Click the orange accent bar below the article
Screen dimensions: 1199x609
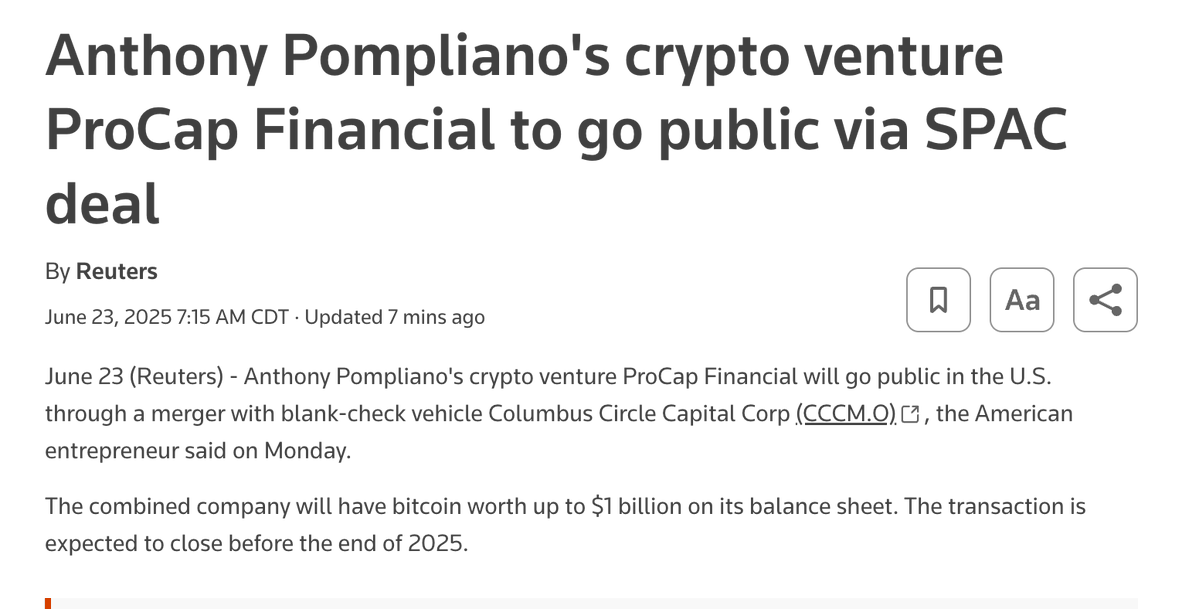coord(48,604)
